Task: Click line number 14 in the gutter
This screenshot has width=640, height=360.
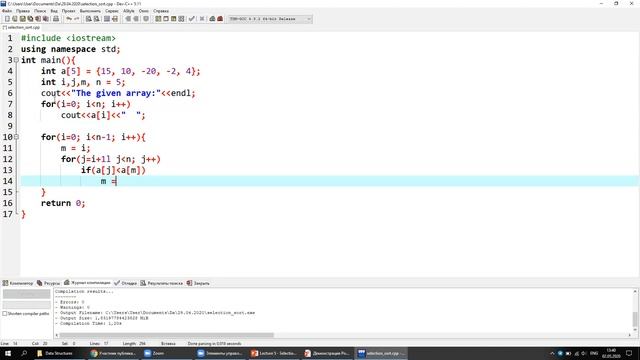Action: 8,181
